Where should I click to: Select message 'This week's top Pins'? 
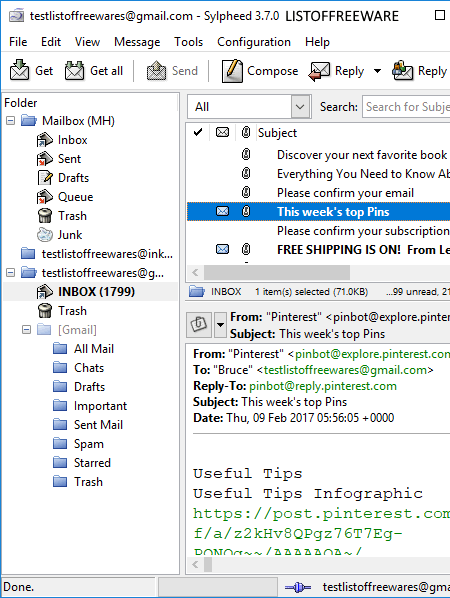tap(333, 212)
